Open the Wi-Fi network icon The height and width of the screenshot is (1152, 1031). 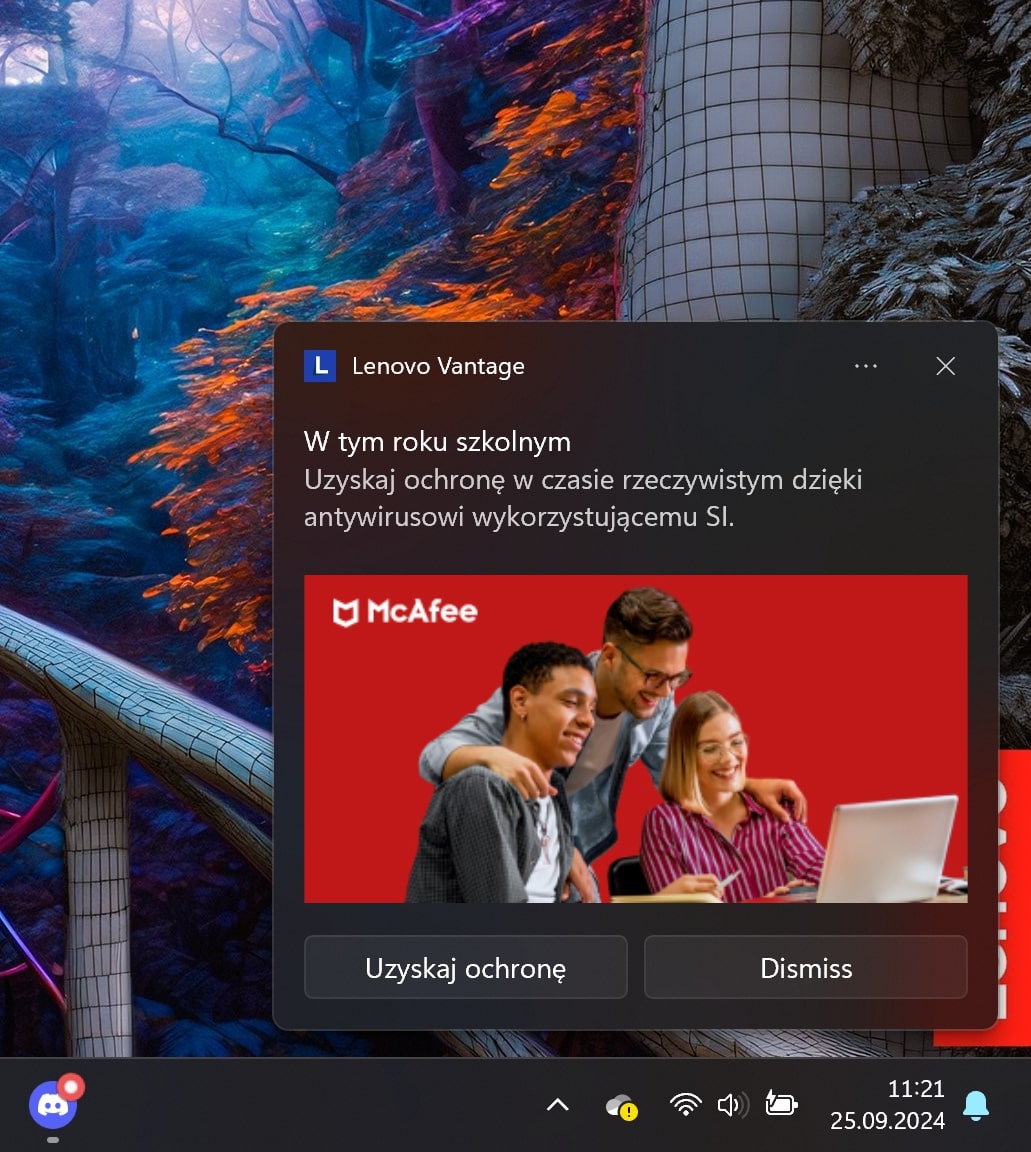685,1105
